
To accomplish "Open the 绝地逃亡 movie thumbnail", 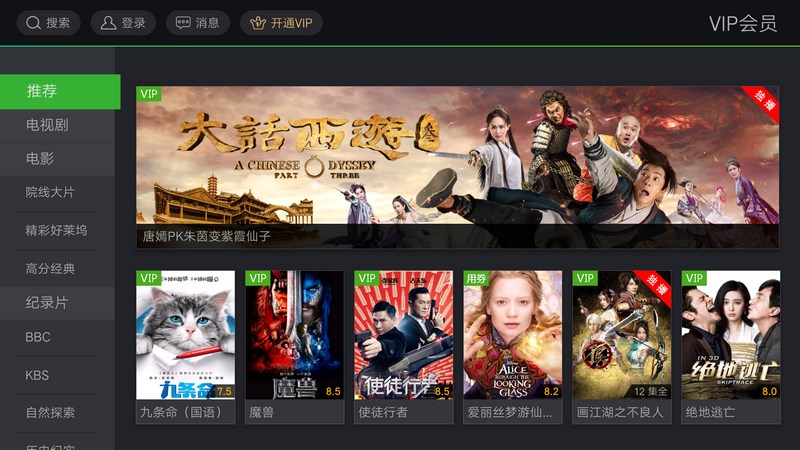I will 731,347.
